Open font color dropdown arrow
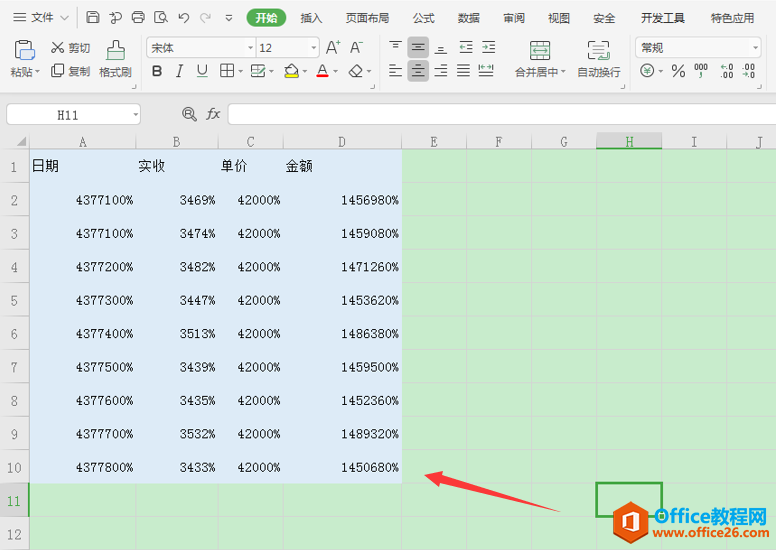 (x=336, y=72)
